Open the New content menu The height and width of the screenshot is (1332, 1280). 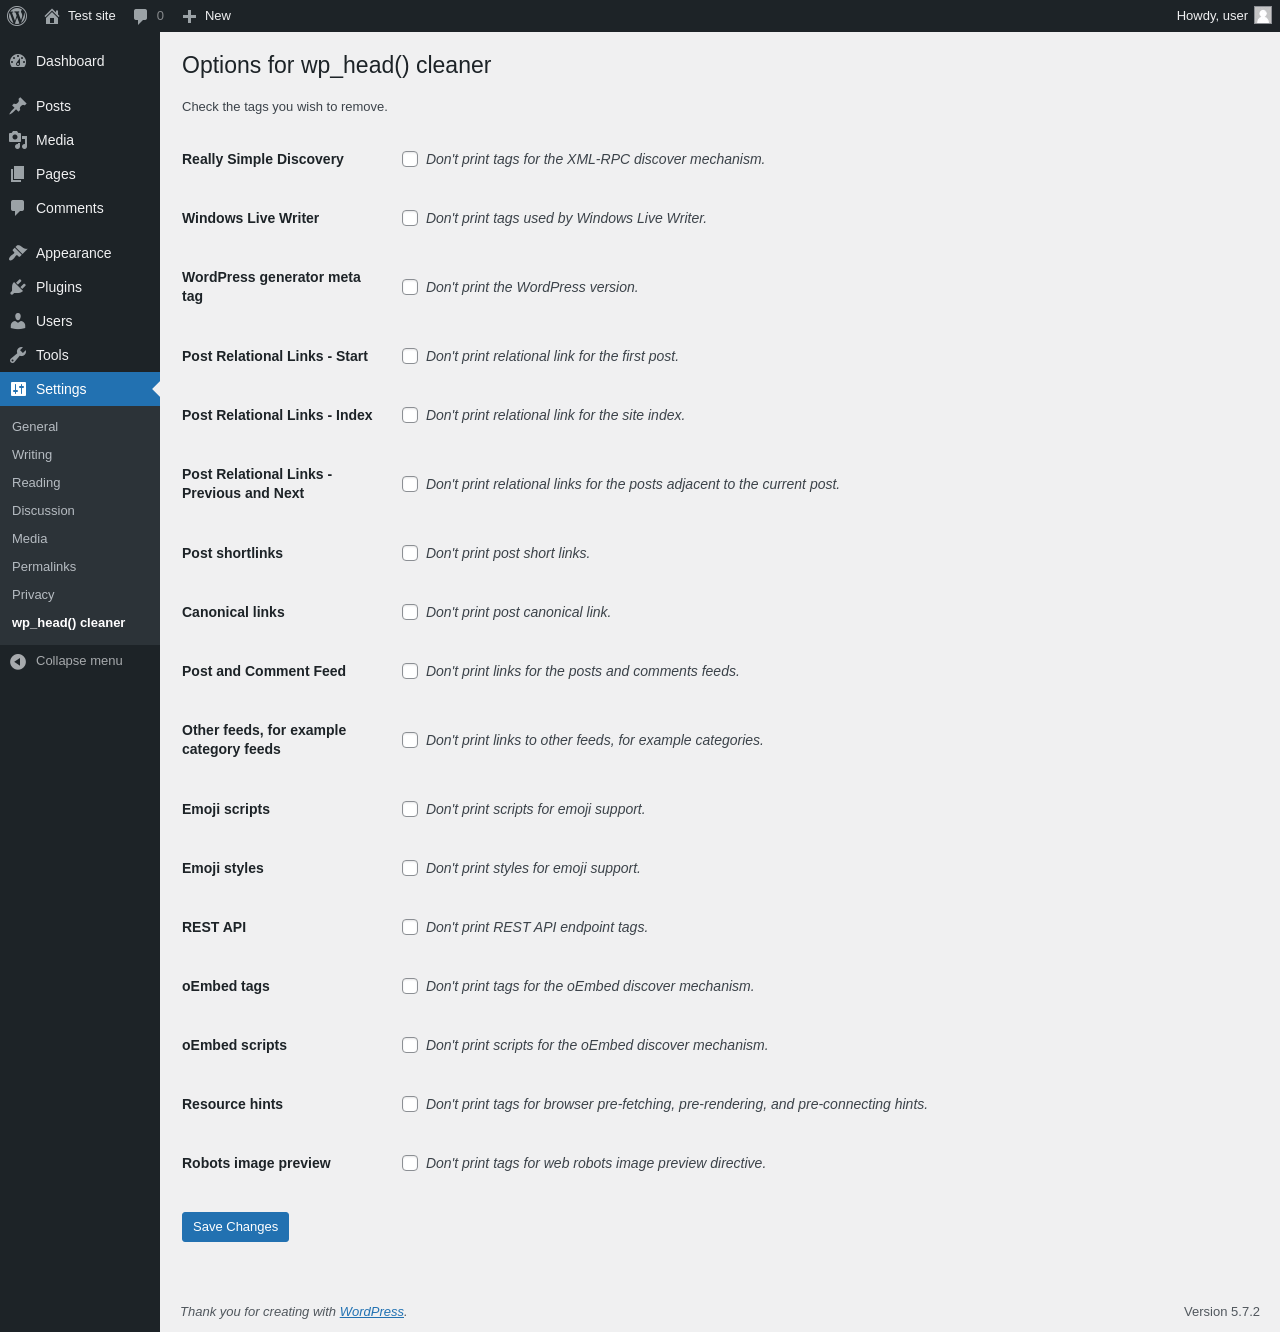coord(207,16)
